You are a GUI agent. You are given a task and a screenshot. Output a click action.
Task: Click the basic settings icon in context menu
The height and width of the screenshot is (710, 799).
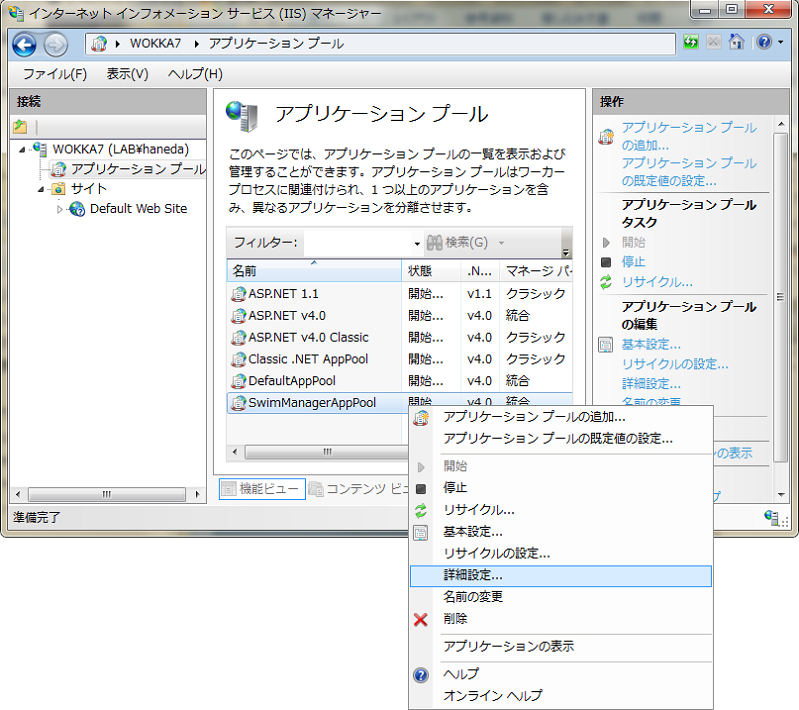(420, 533)
